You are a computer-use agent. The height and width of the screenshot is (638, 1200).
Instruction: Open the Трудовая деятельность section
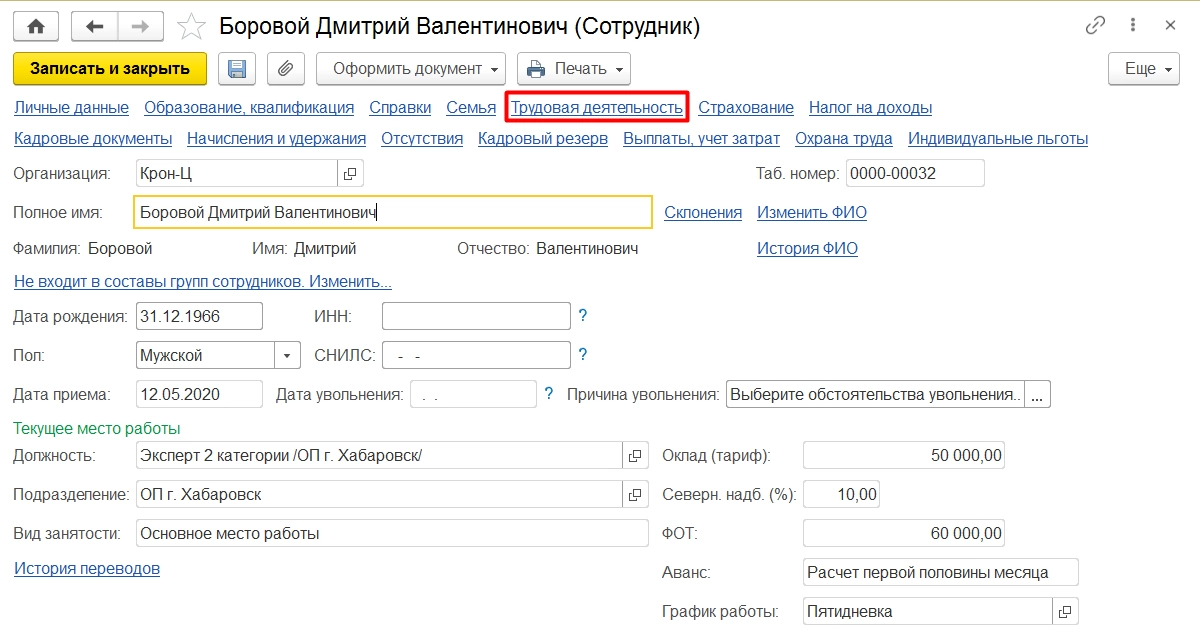point(597,107)
